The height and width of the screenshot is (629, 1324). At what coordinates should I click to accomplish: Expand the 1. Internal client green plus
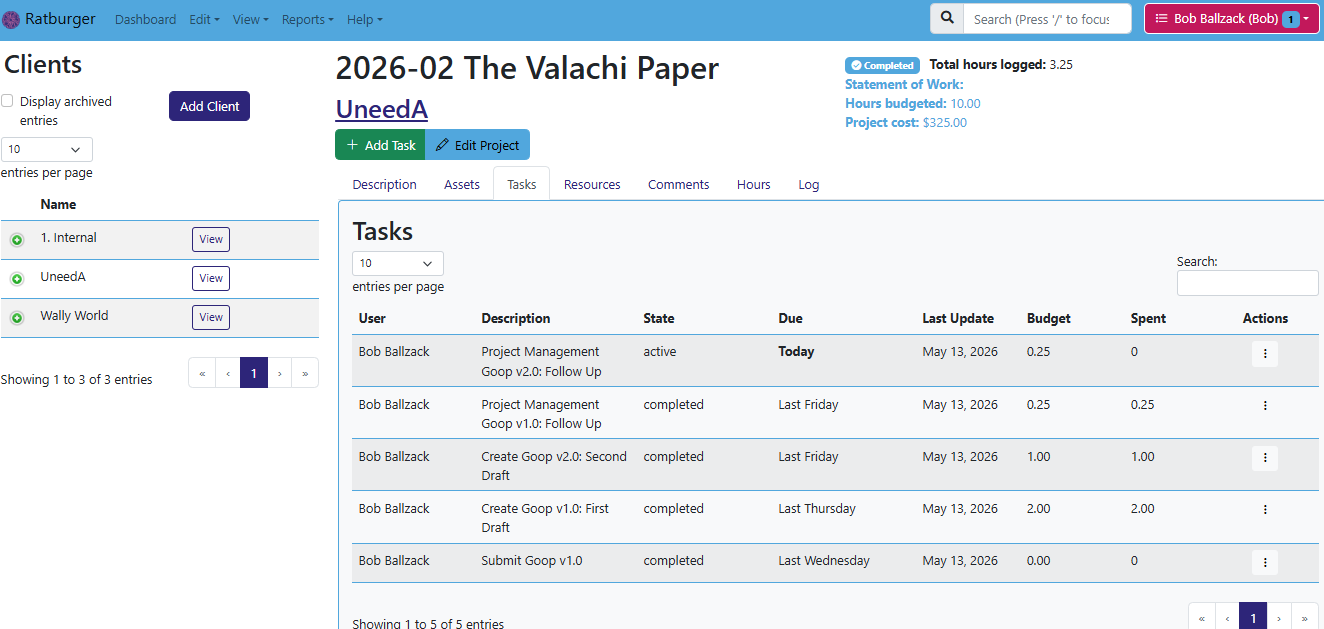[17, 240]
